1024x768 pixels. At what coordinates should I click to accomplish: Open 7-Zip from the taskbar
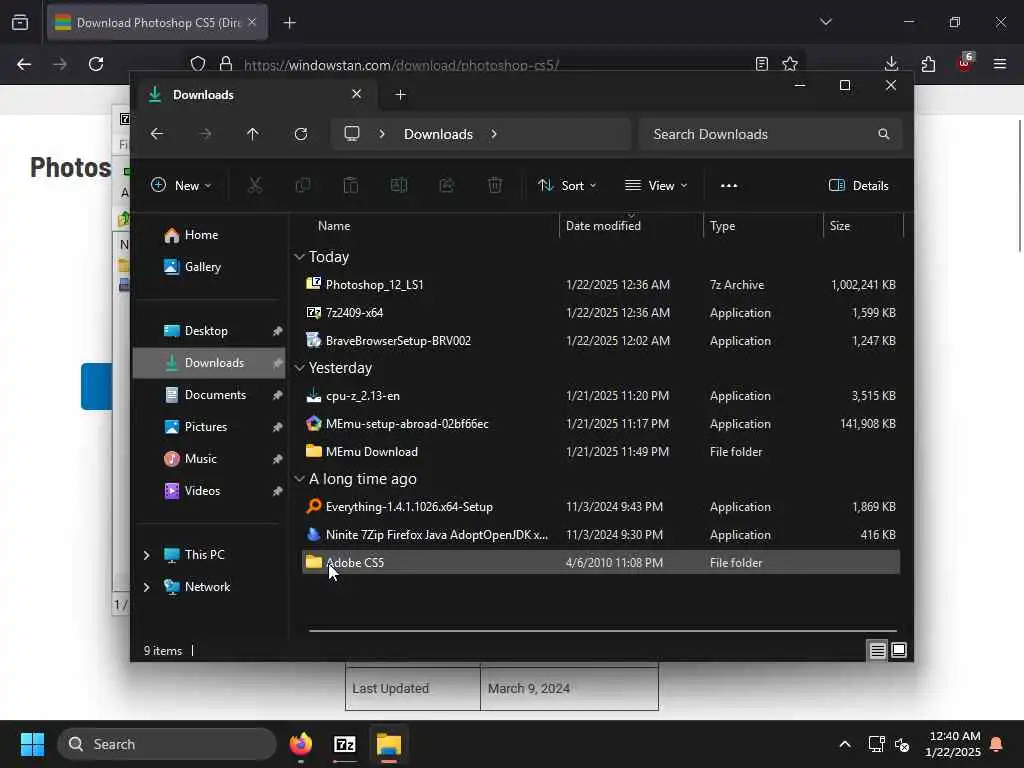point(345,744)
